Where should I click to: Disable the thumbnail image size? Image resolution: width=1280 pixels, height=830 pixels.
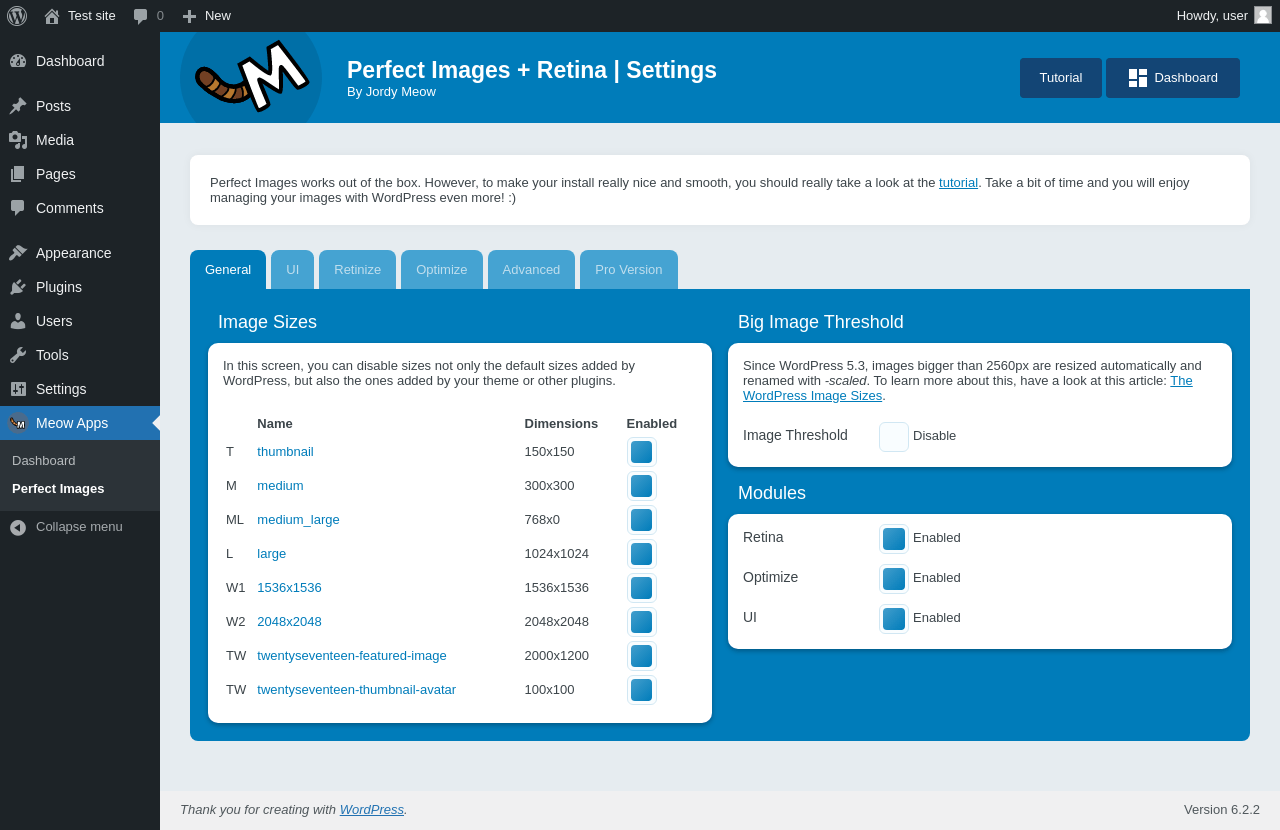click(x=641, y=452)
